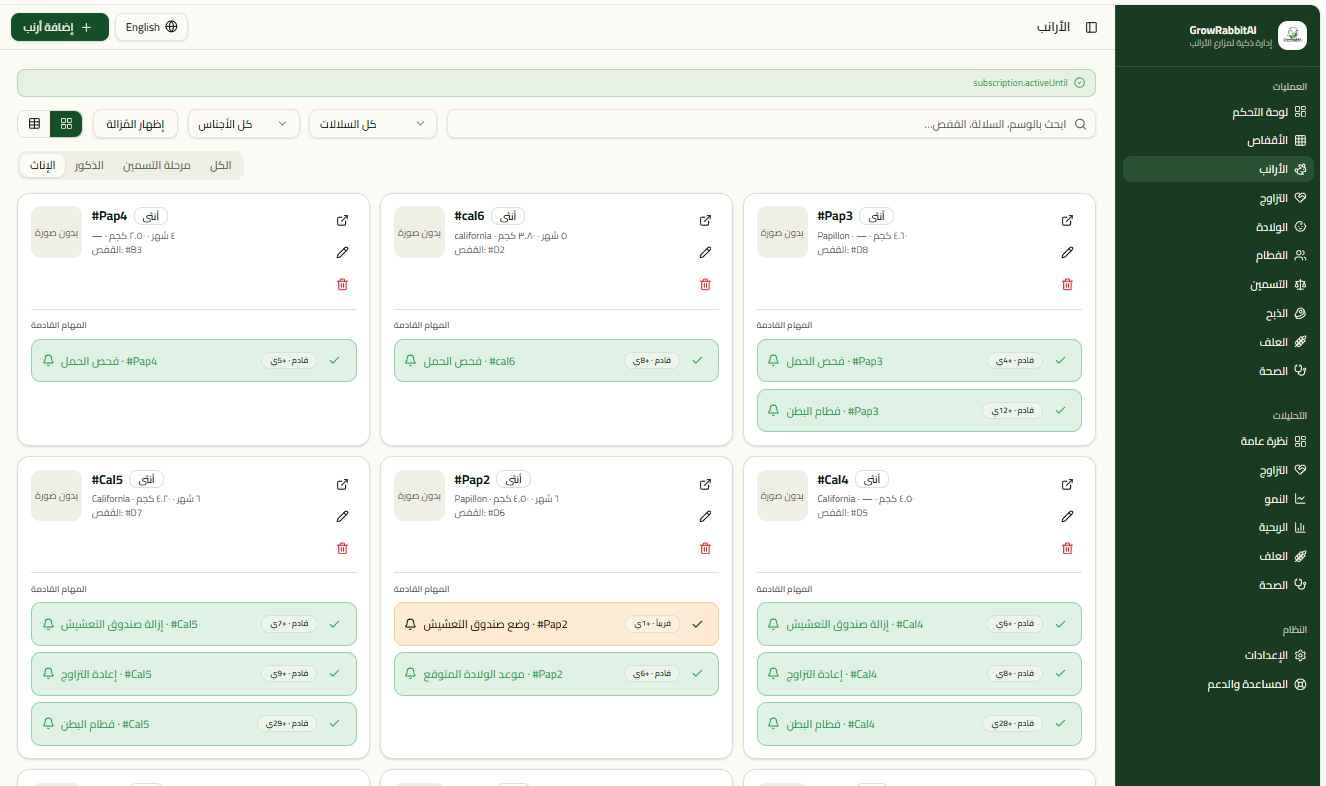This screenshot has height=786, width=1326.
Task: Click the subscription.activeUntil banner
Action: (x=556, y=83)
